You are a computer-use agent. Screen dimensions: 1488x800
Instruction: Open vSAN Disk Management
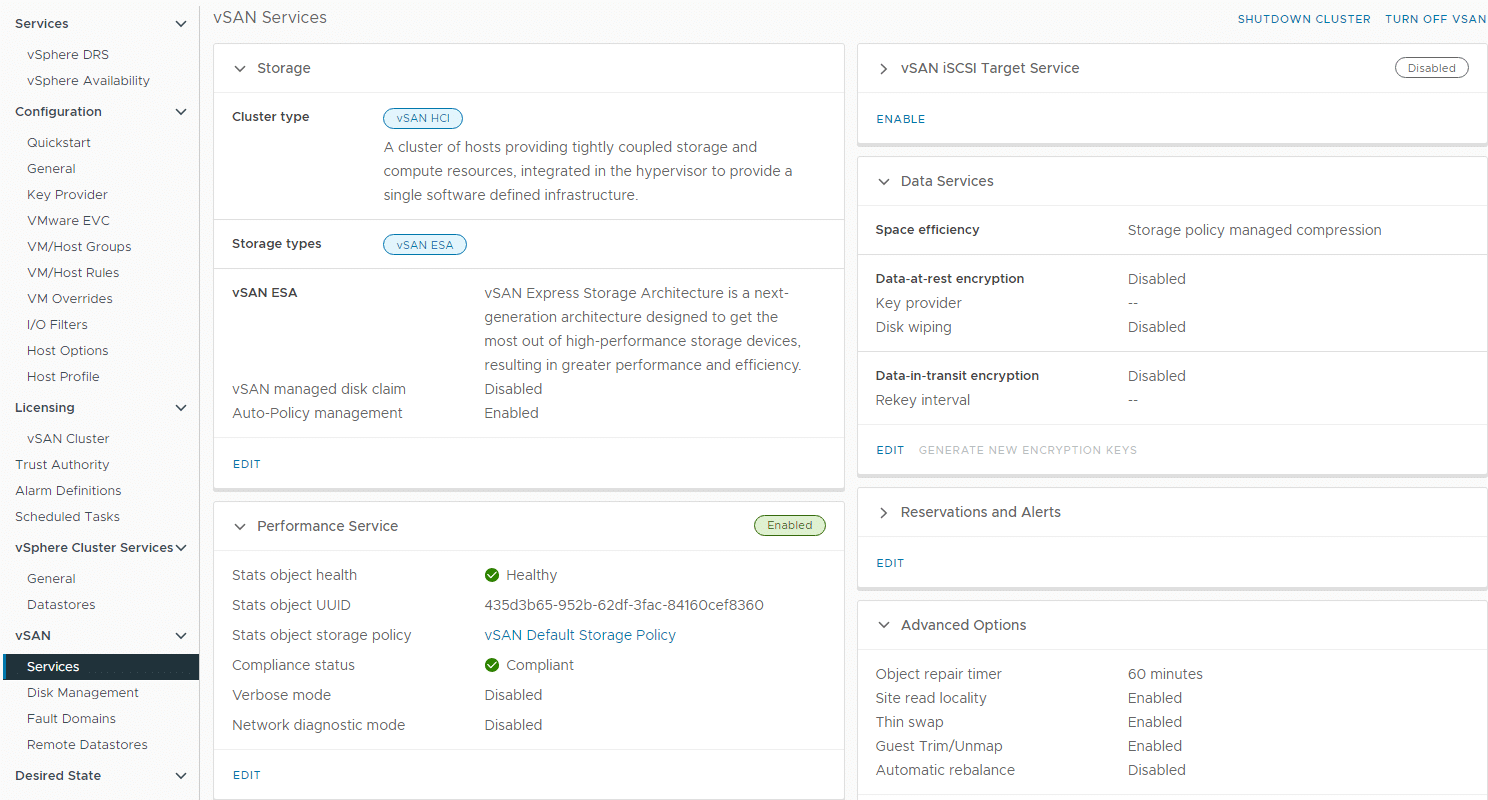83,693
